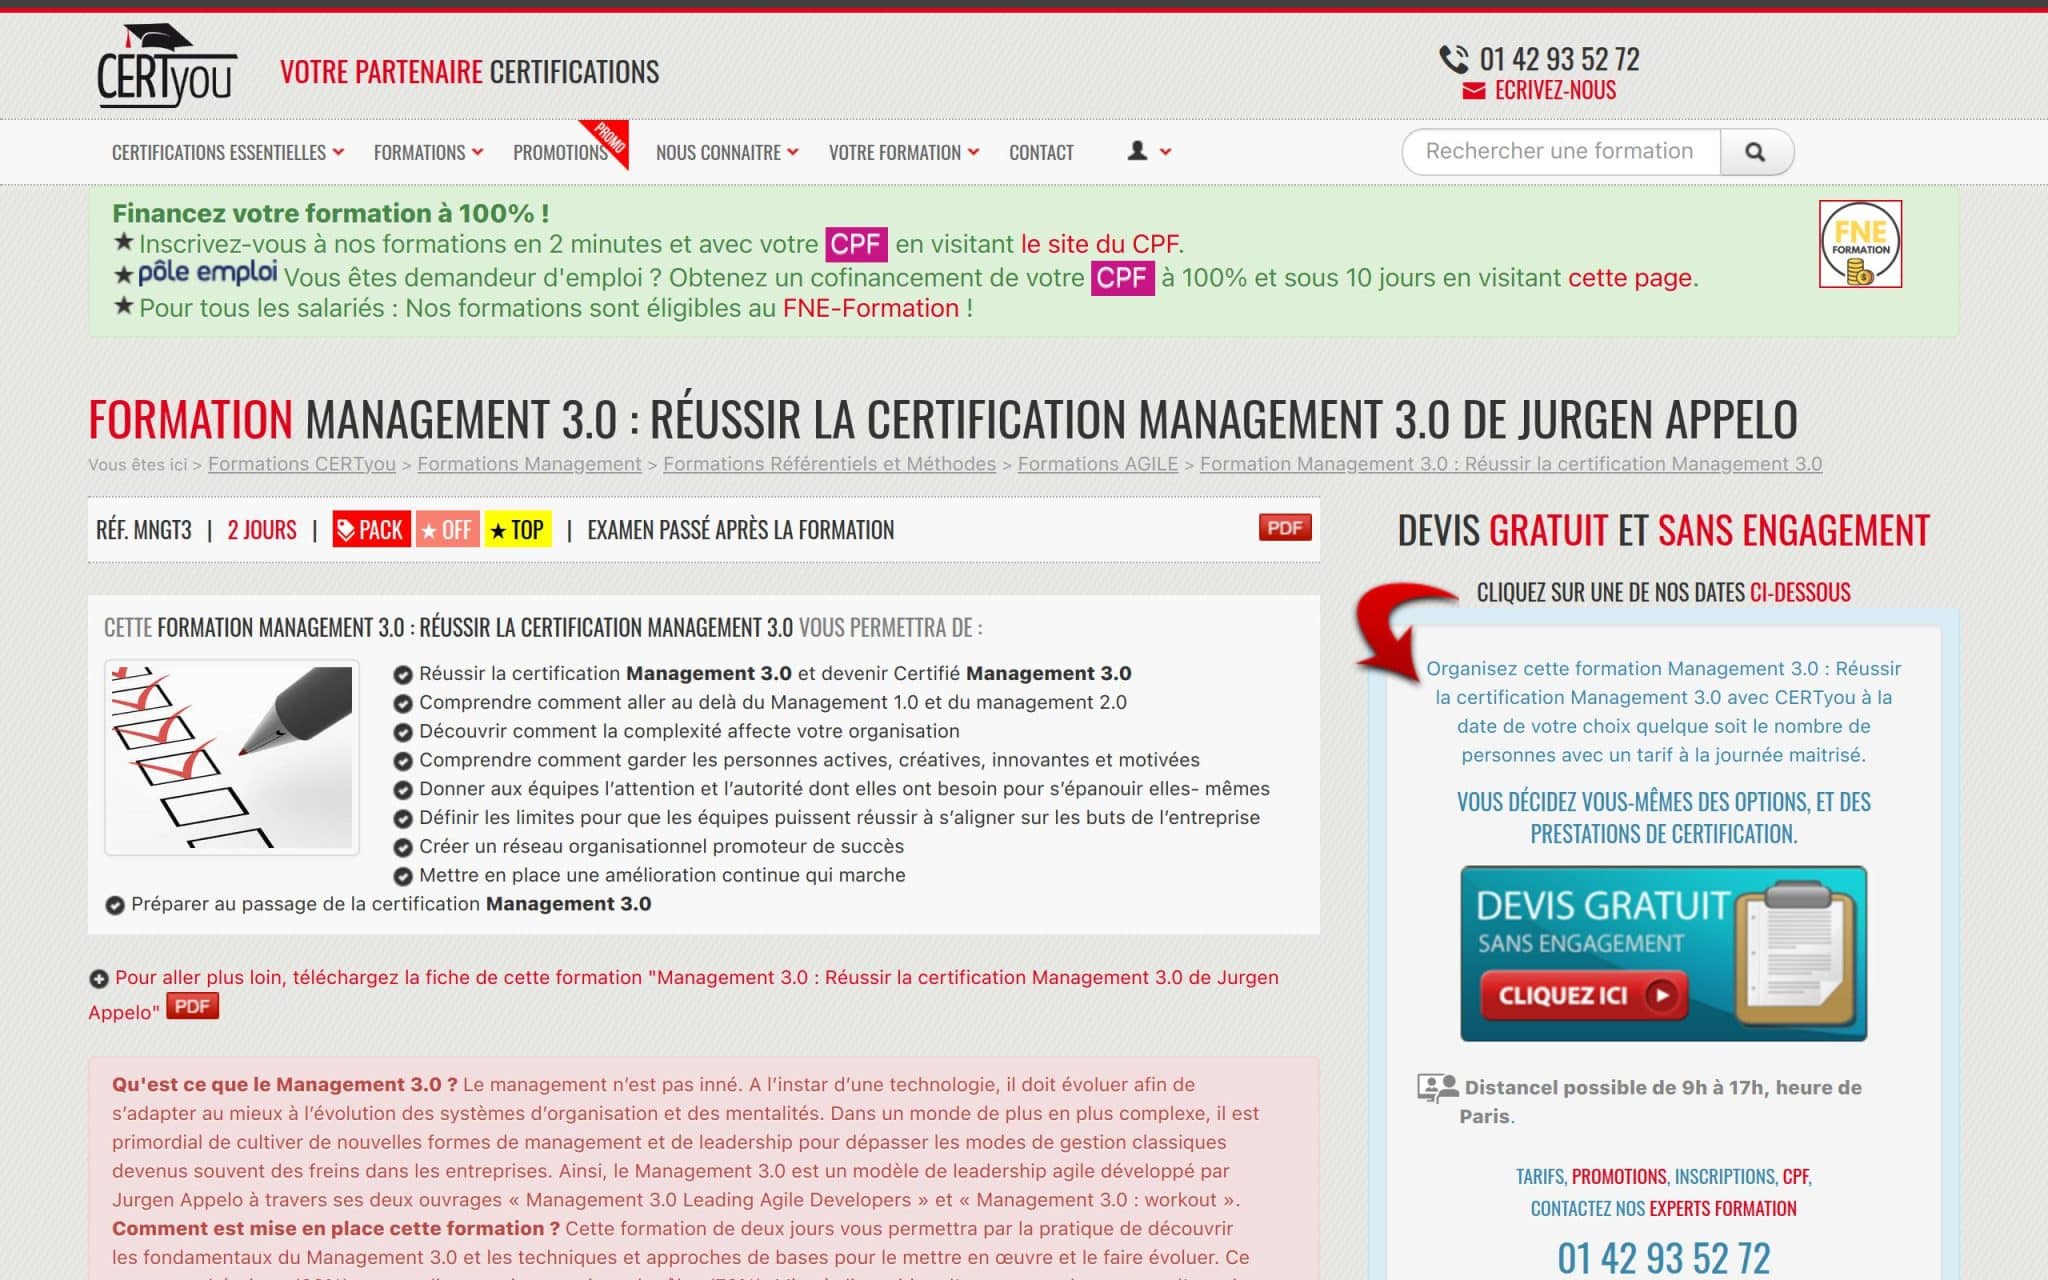
Task: Click "VOTRE PARTENAIRE CERTIFICATIONS" tagline
Action: 469,72
